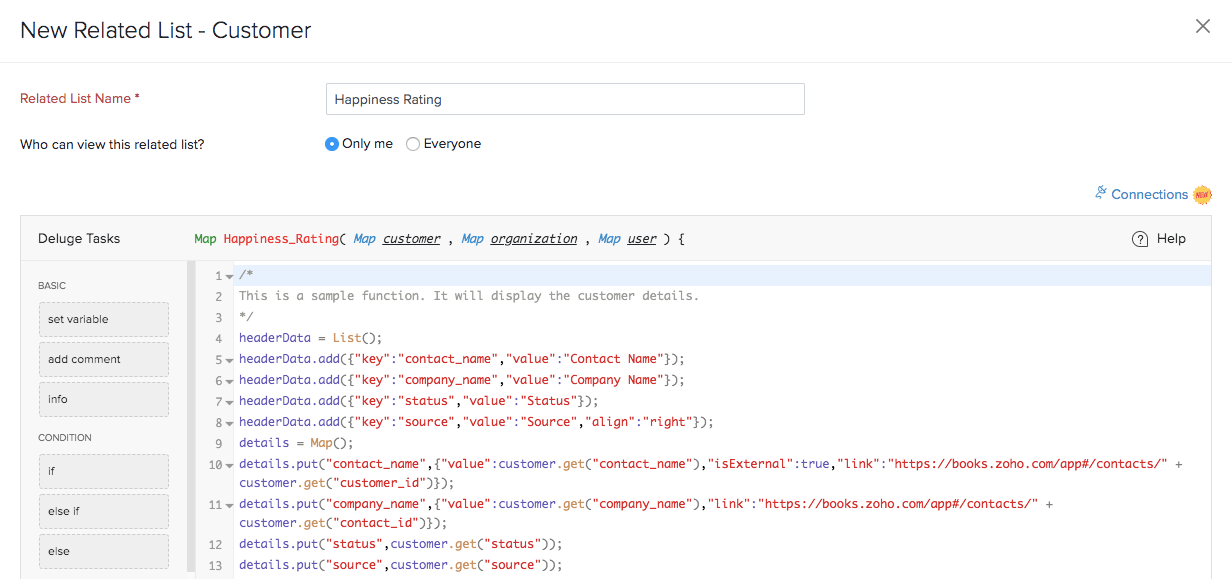Select the Everyone radio button
Screen dimensions: 1232x579
click(x=413, y=144)
